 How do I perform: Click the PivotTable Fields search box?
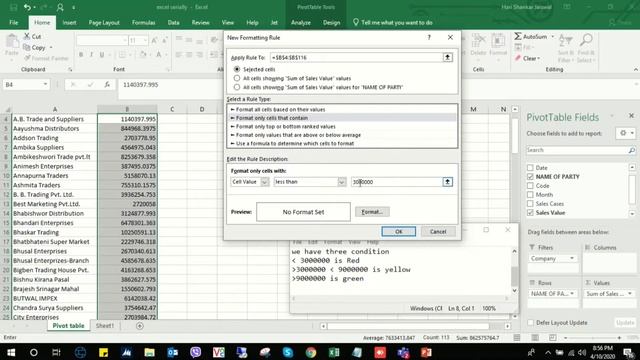tap(577, 150)
